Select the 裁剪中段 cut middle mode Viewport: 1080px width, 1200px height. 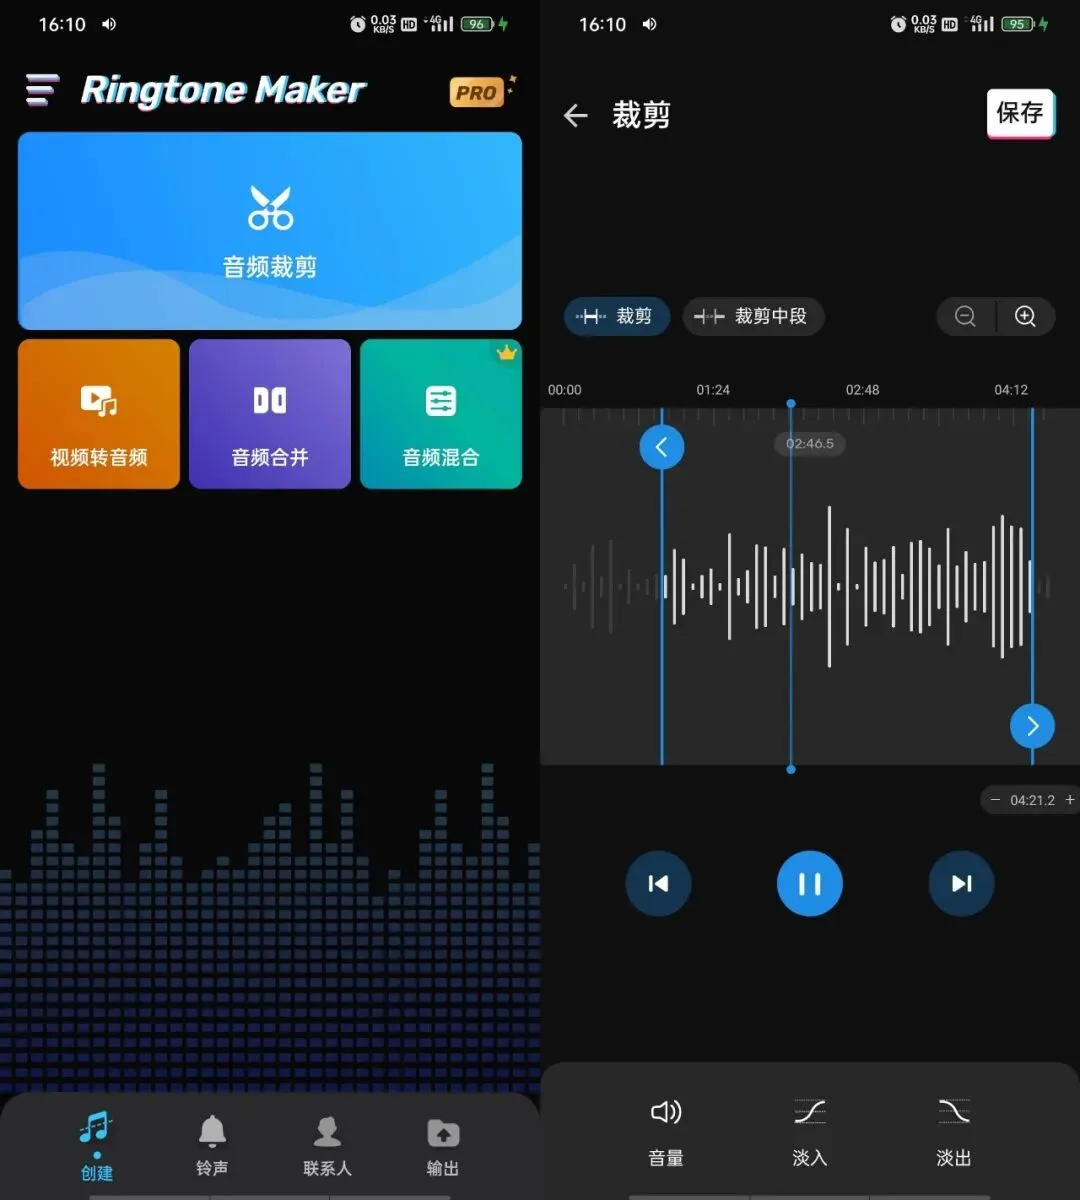tap(753, 316)
